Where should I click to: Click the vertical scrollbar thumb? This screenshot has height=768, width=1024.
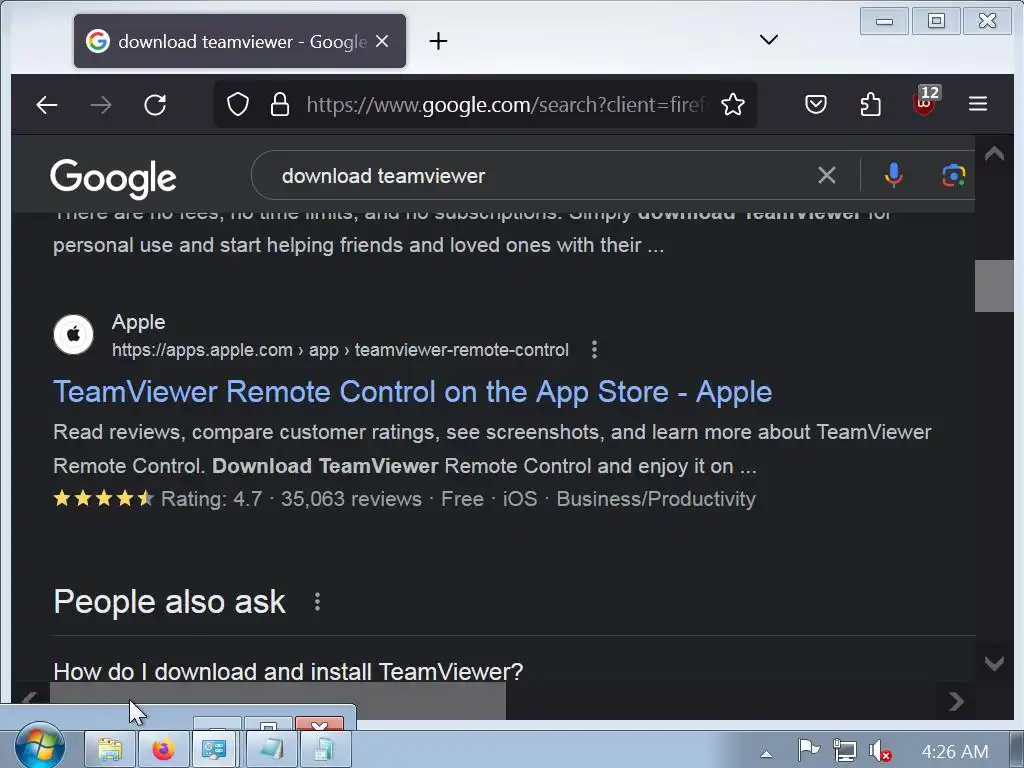pos(994,286)
